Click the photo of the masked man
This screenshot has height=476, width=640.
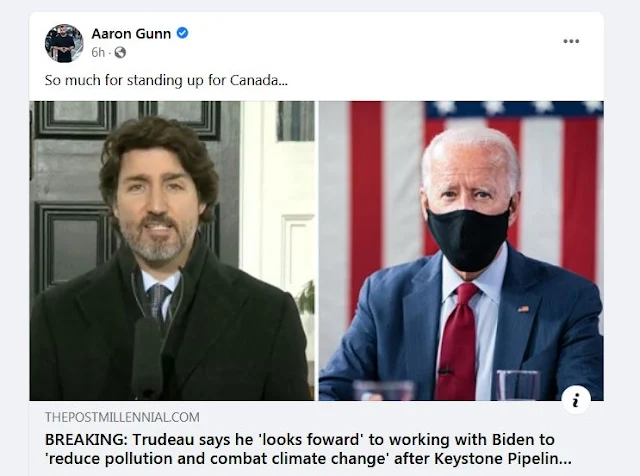[461, 251]
